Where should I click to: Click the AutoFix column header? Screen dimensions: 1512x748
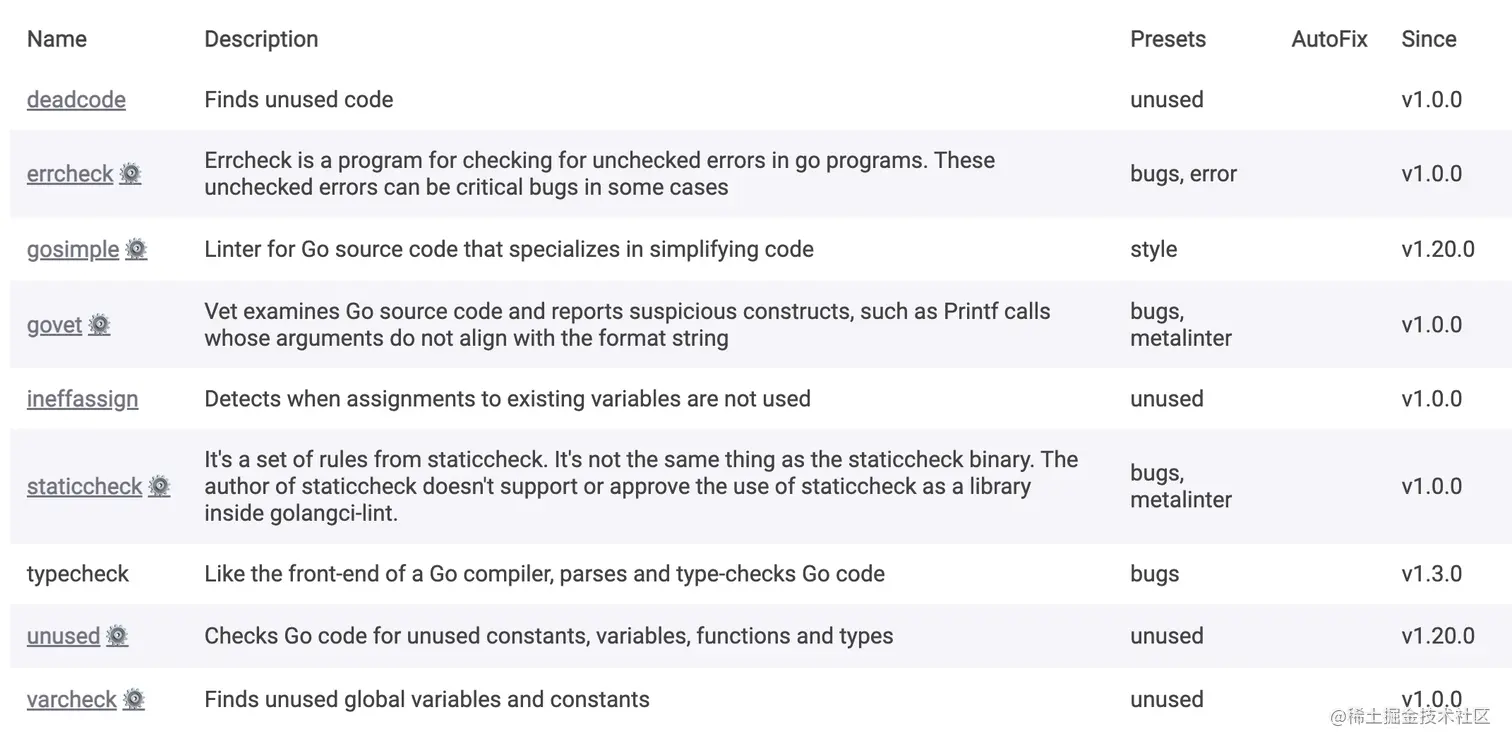click(1329, 39)
